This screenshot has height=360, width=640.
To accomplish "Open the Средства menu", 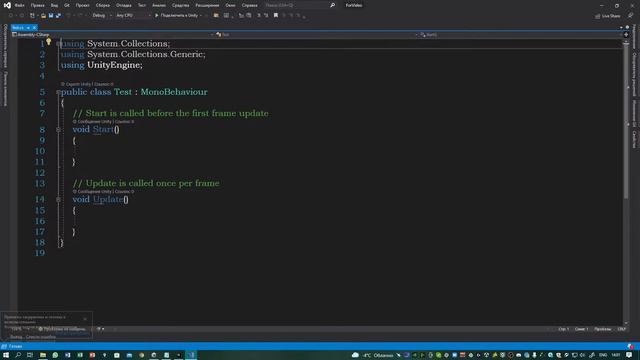I will tap(180, 5).
